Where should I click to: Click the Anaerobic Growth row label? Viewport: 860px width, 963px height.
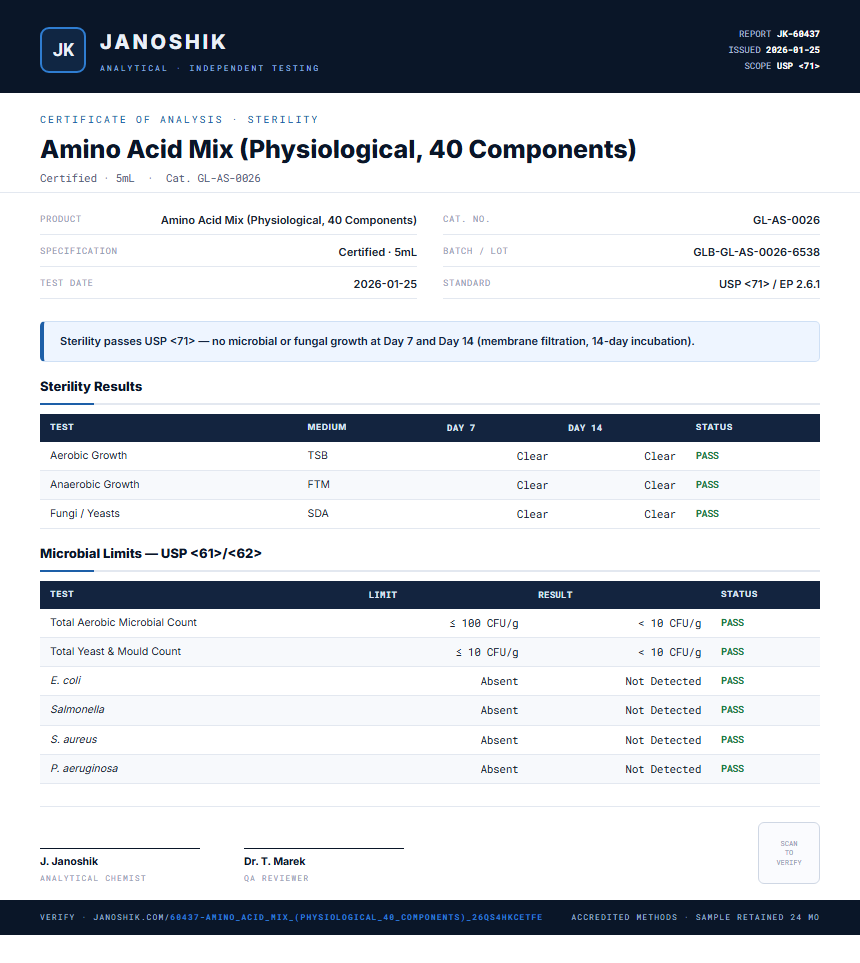tap(95, 484)
